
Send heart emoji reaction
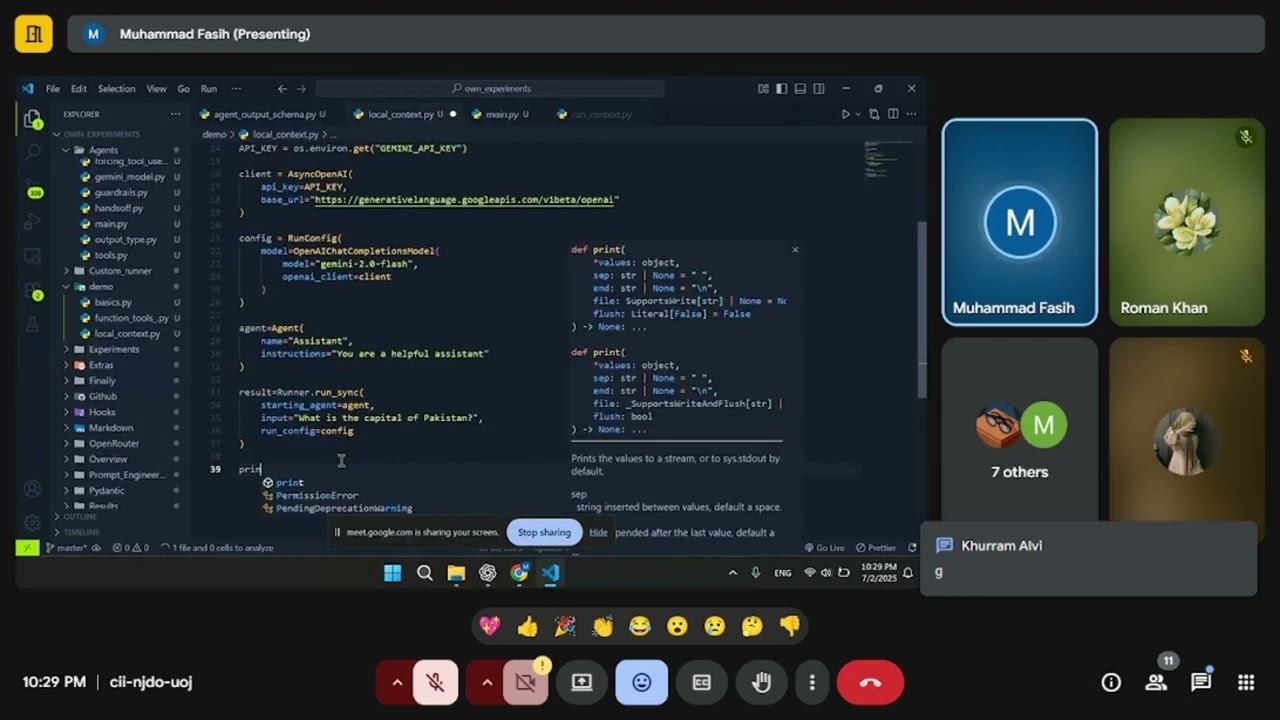click(490, 626)
